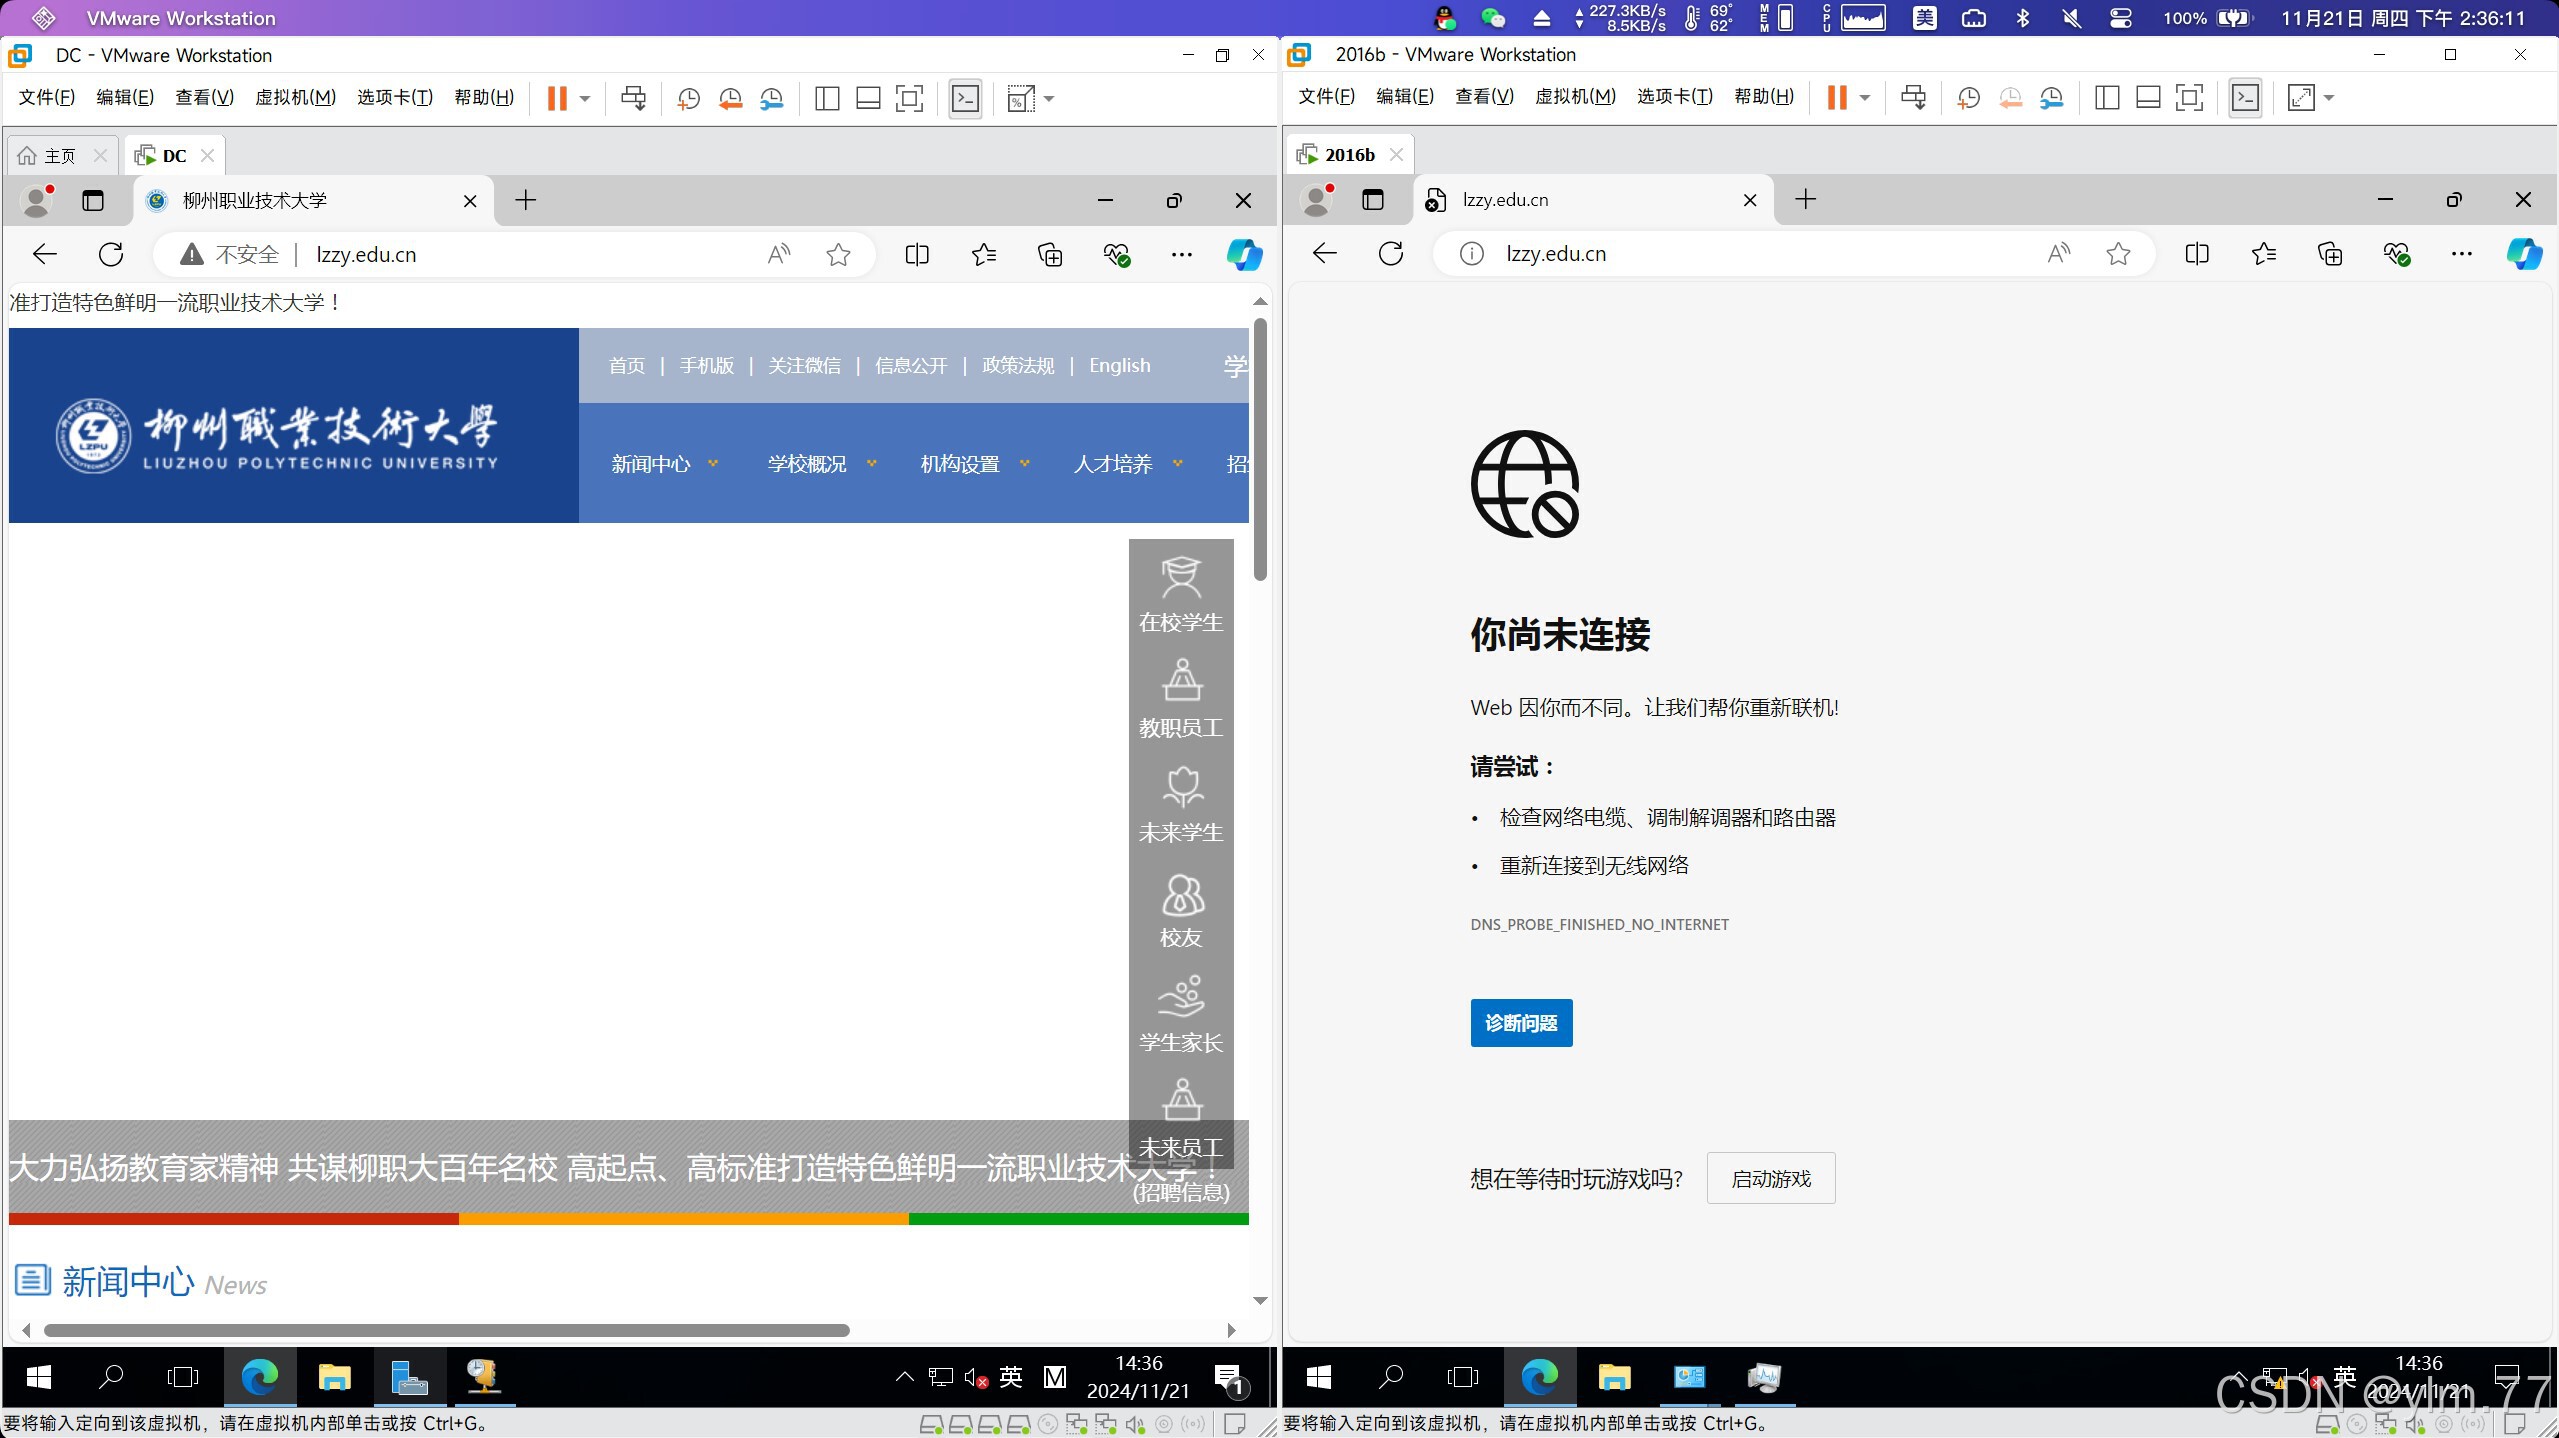The image size is (2559, 1438).
Task: Open English version link
Action: pyautogui.click(x=1119, y=365)
